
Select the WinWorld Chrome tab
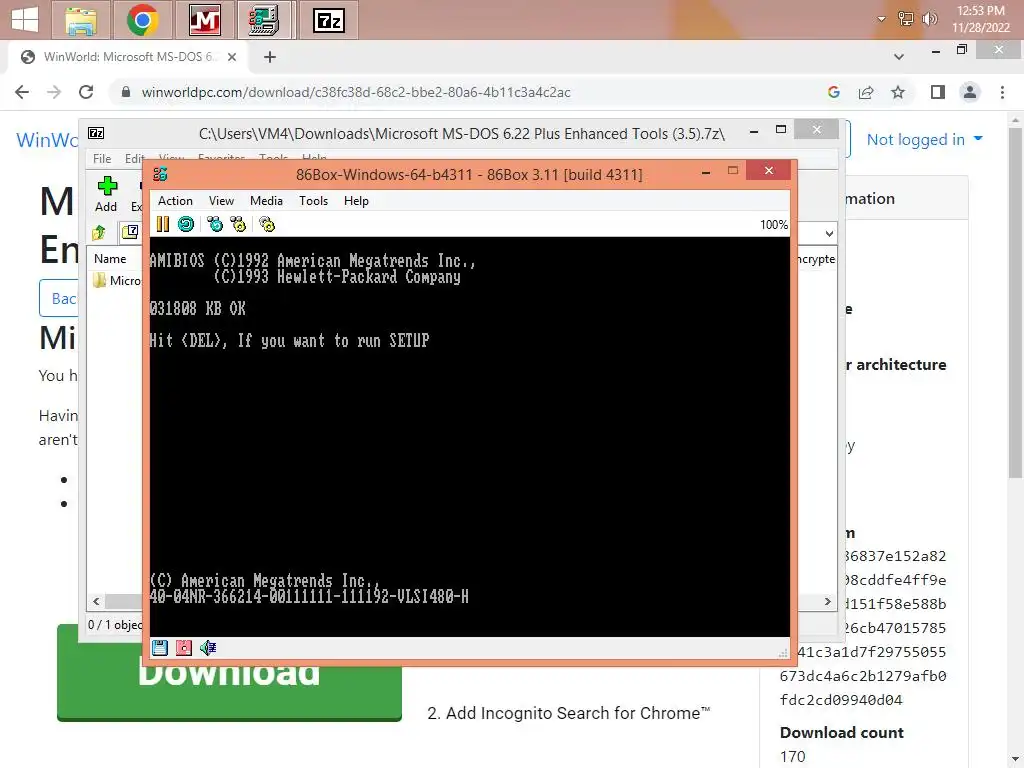click(x=127, y=57)
